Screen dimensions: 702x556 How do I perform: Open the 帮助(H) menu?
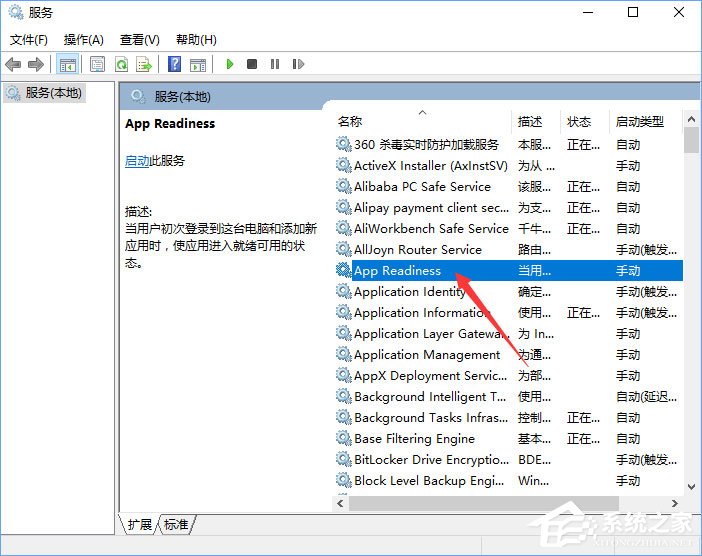pyautogui.click(x=196, y=40)
